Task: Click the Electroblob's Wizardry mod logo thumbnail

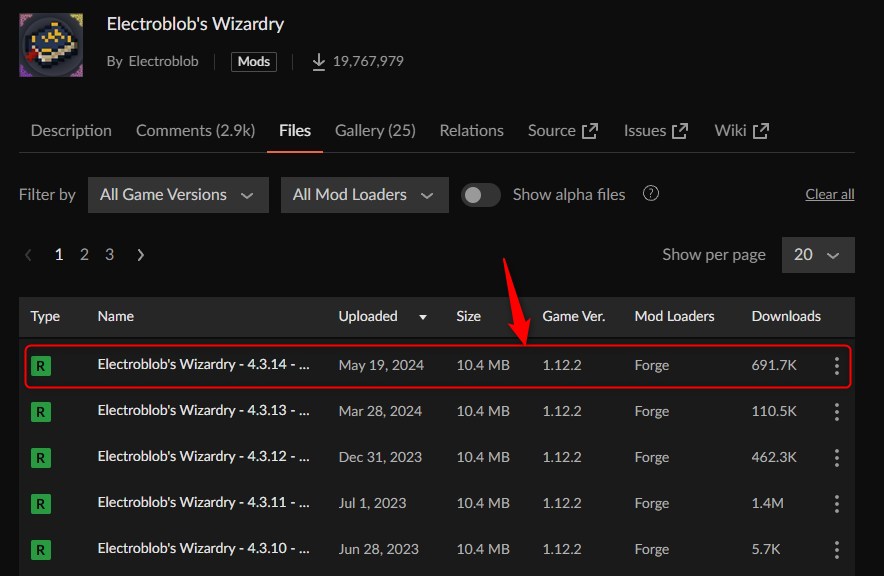Action: pos(51,45)
